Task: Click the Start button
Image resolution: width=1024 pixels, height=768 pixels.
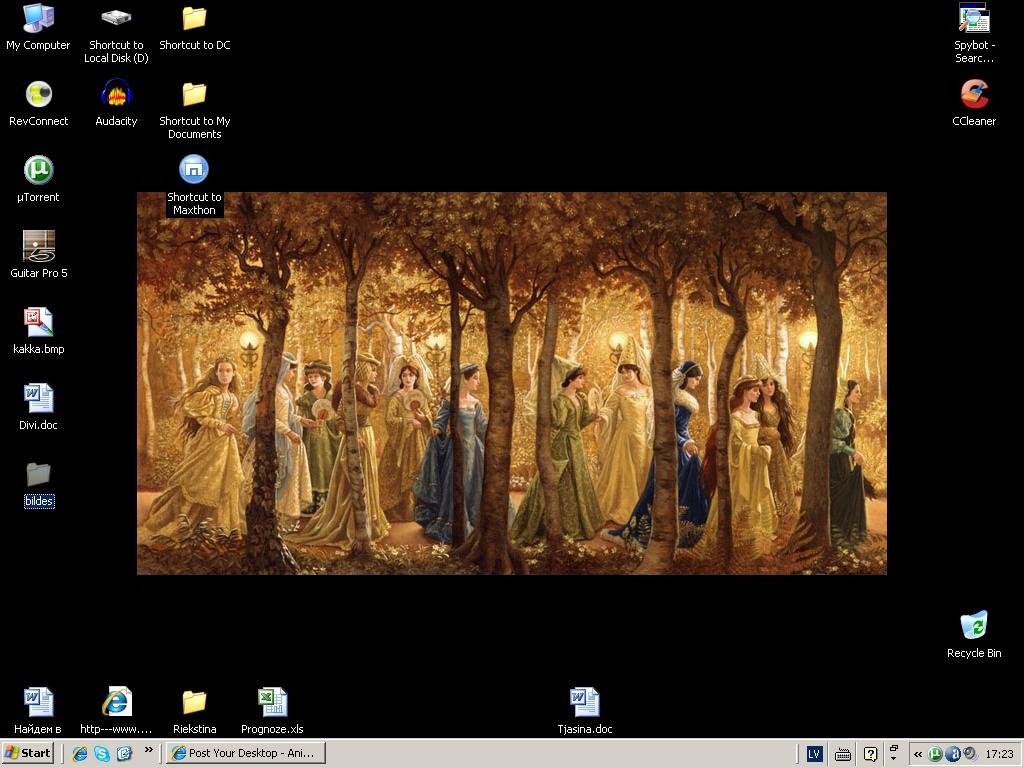Action: click(x=27, y=753)
